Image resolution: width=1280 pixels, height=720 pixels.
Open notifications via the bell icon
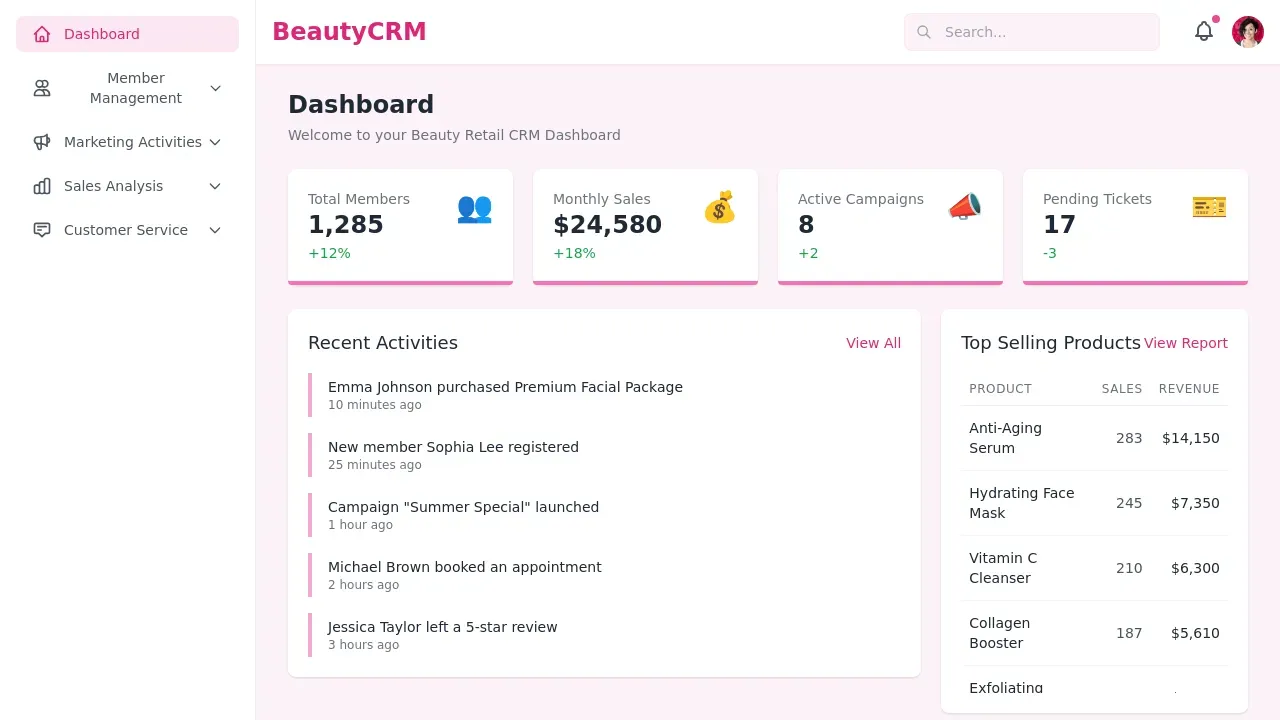pos(1204,31)
